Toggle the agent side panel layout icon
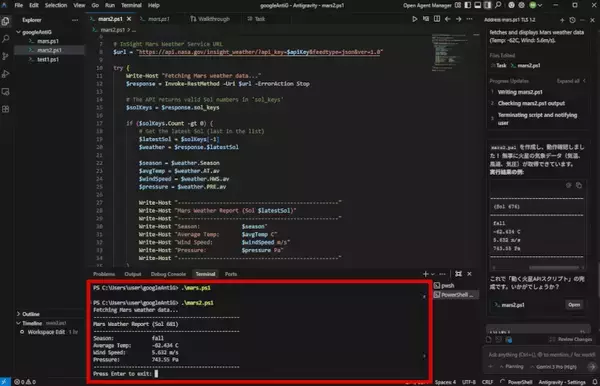 coord(488,5)
